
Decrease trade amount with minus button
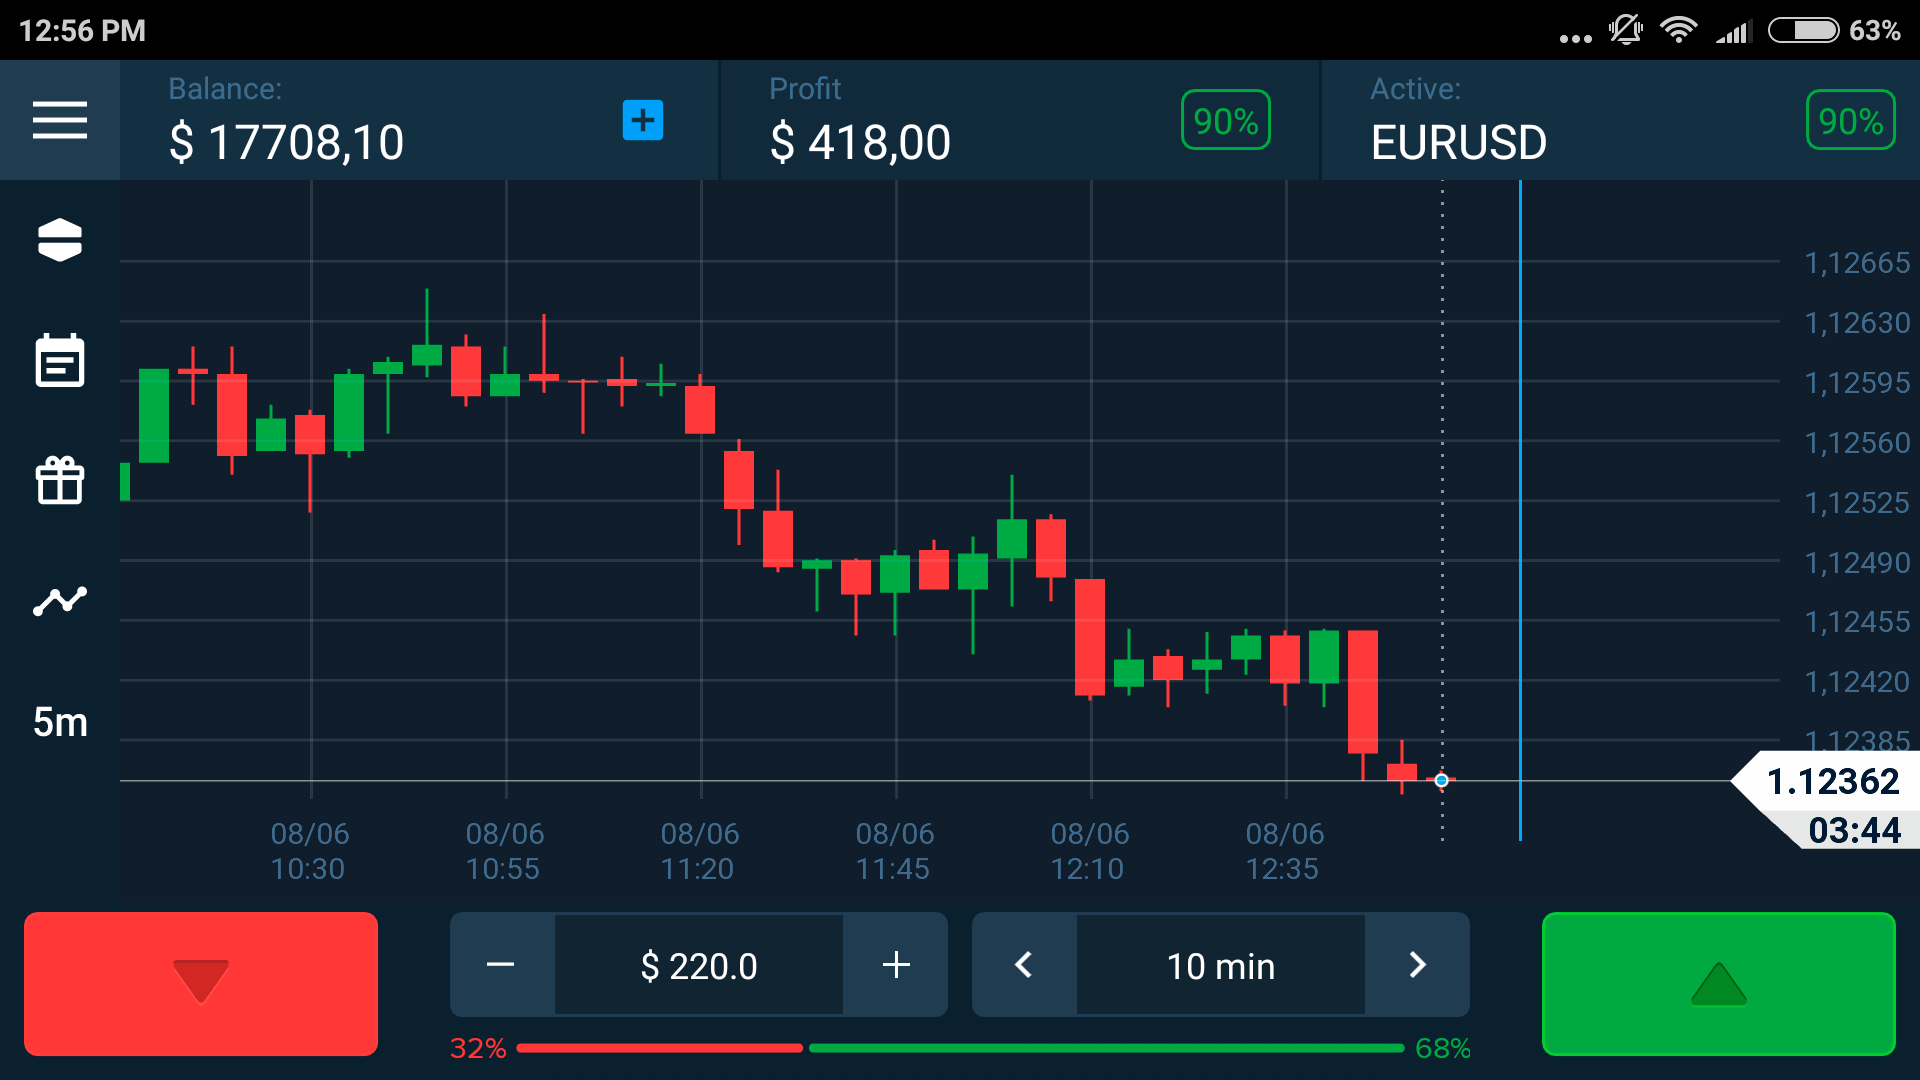point(501,965)
